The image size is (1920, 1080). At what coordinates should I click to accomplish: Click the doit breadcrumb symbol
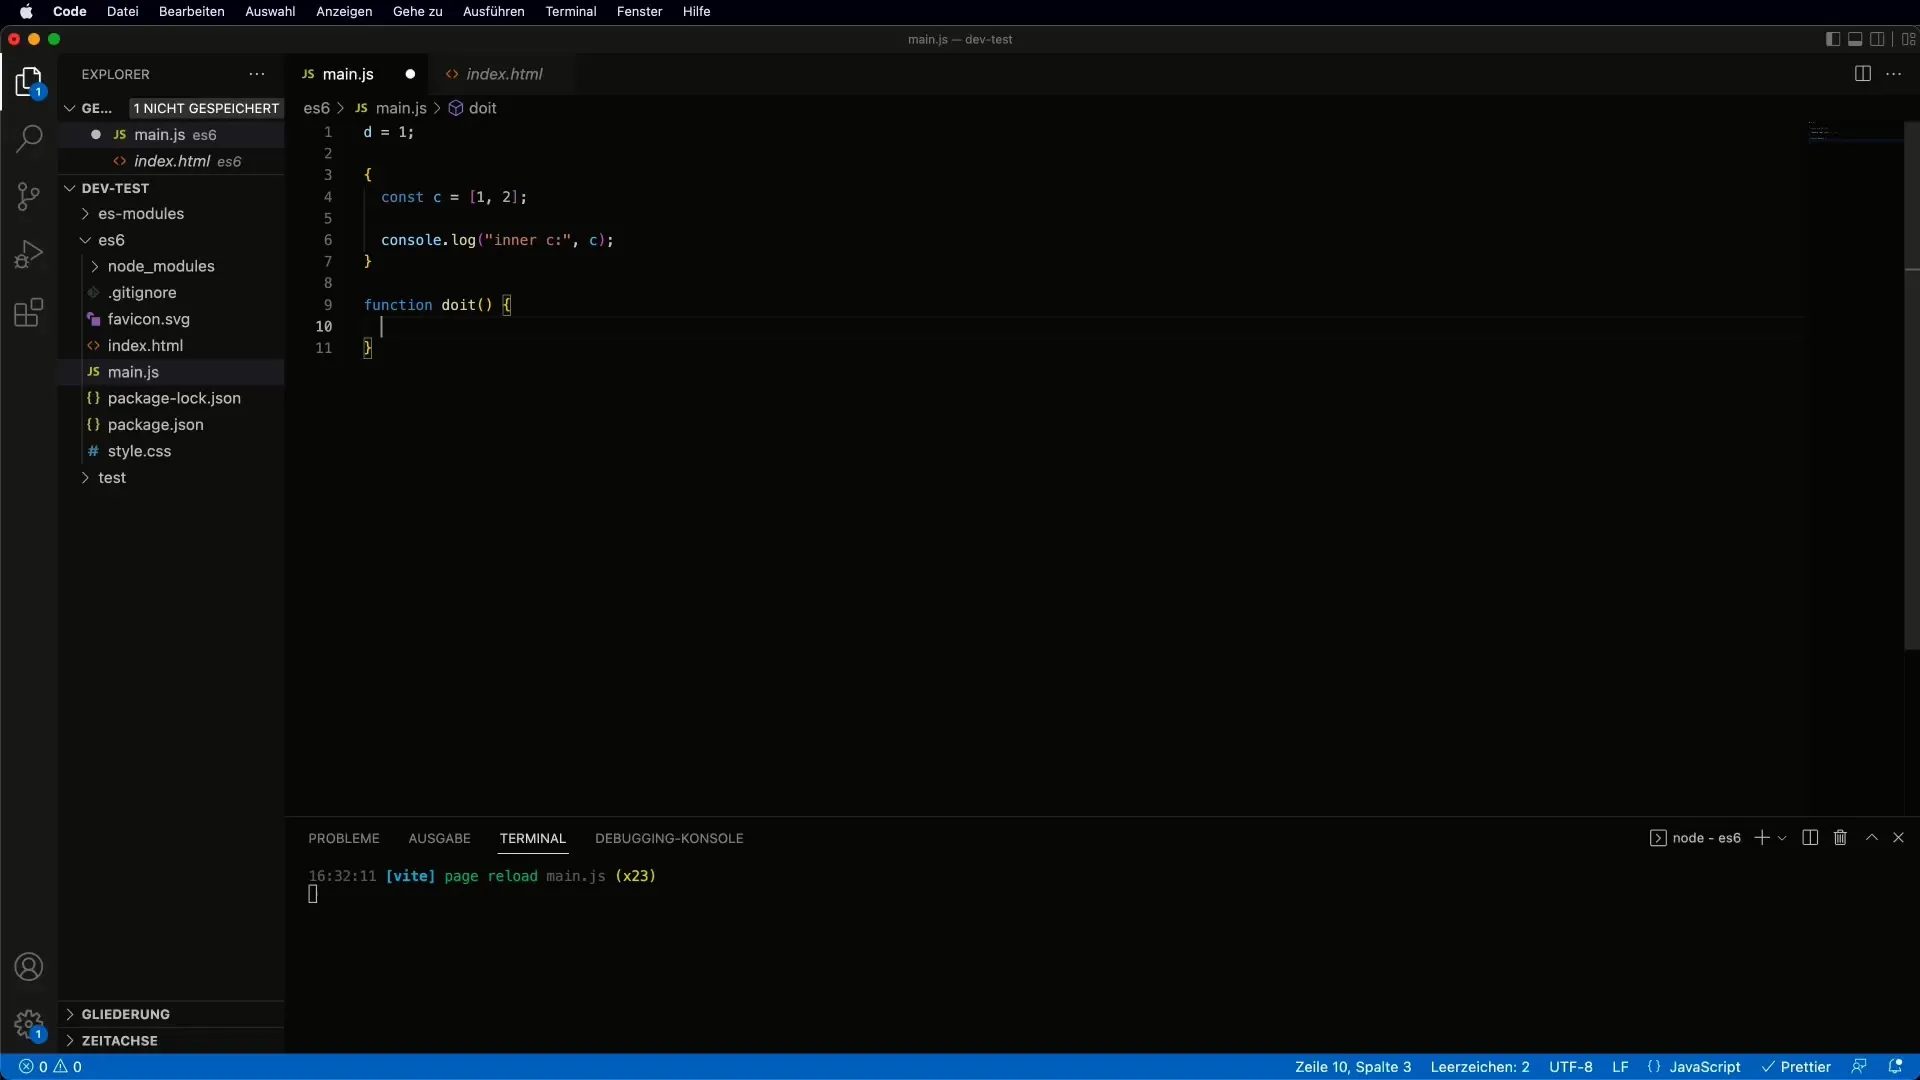[x=473, y=108]
